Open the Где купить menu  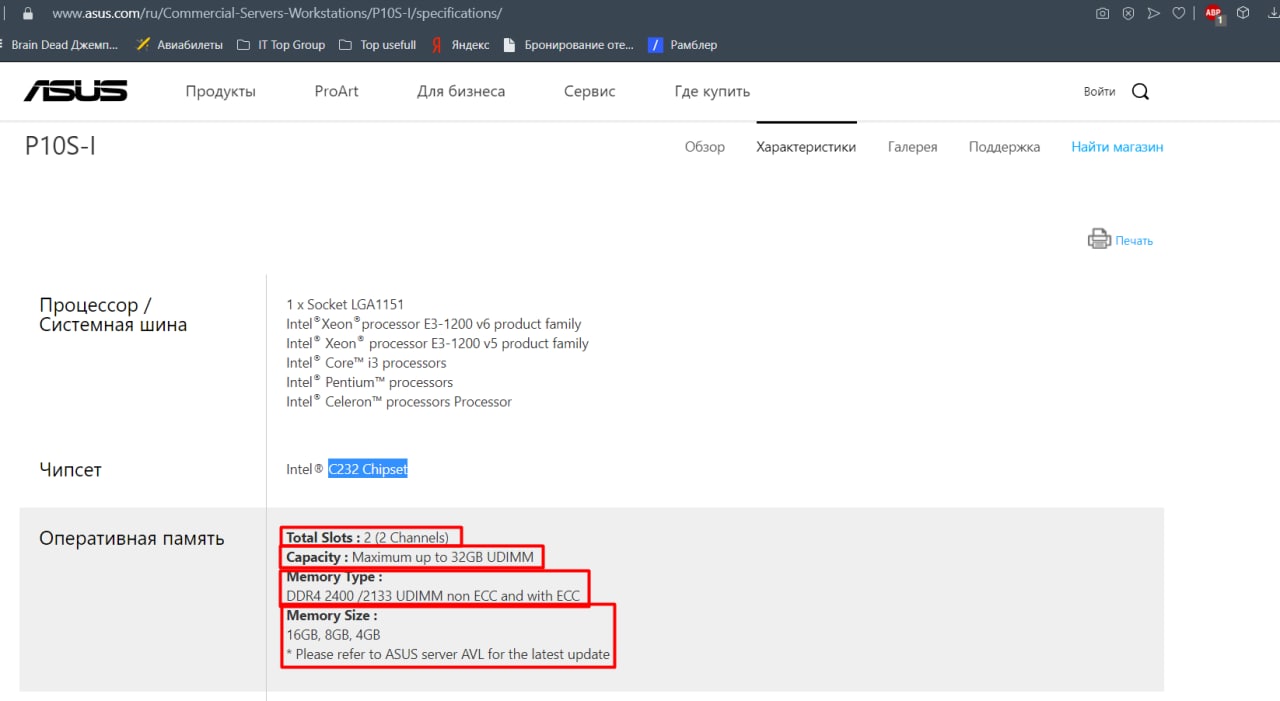click(x=712, y=91)
